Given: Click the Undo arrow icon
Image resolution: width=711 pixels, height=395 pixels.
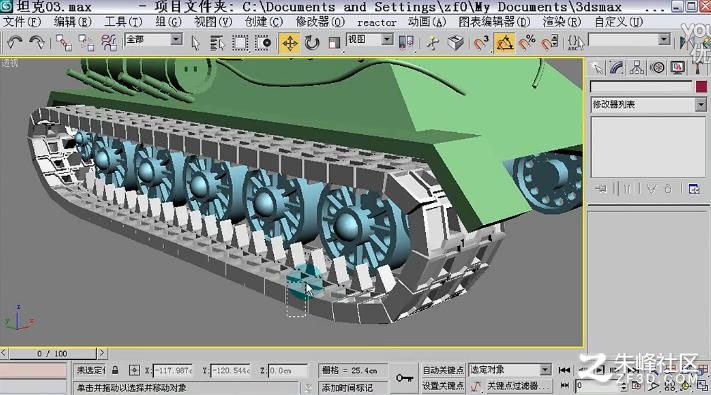Looking at the screenshot, I should coord(15,43).
